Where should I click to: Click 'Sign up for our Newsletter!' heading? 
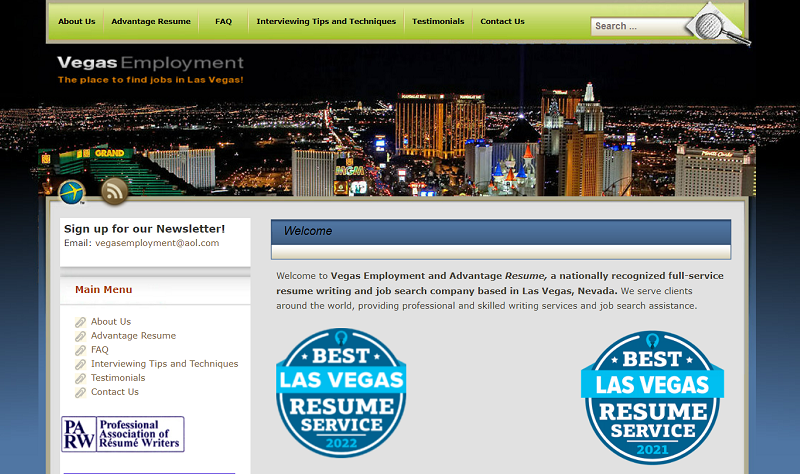pyautogui.click(x=144, y=229)
